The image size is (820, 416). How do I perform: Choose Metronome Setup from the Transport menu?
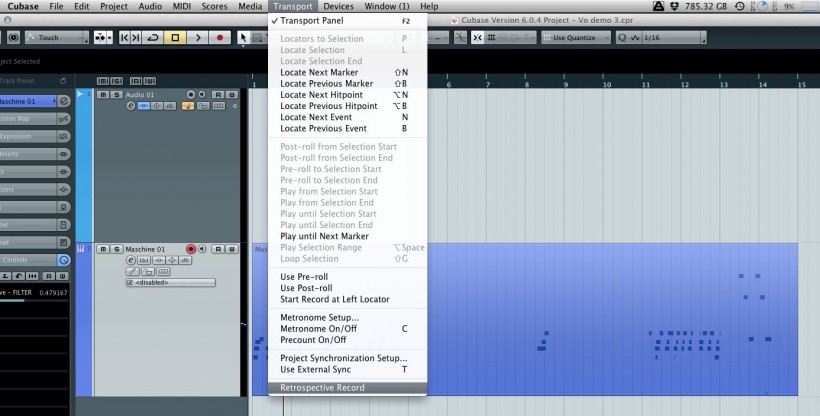click(x=319, y=317)
